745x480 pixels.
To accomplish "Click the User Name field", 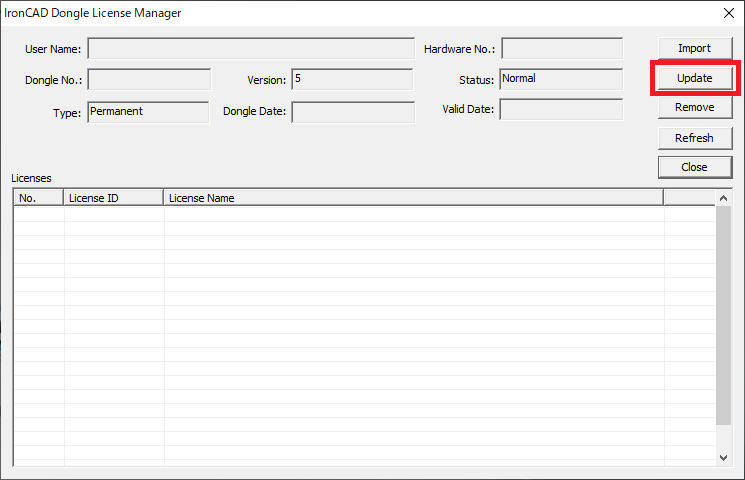I will coord(251,48).
